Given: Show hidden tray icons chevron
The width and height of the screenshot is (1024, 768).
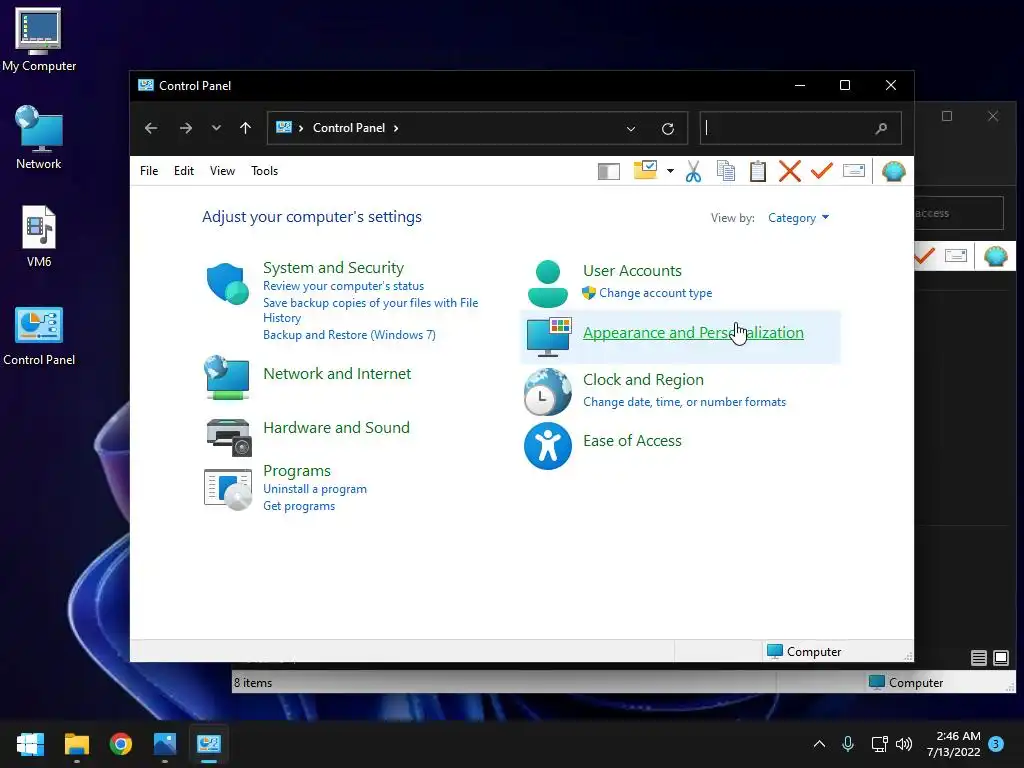Looking at the screenshot, I should tap(819, 744).
